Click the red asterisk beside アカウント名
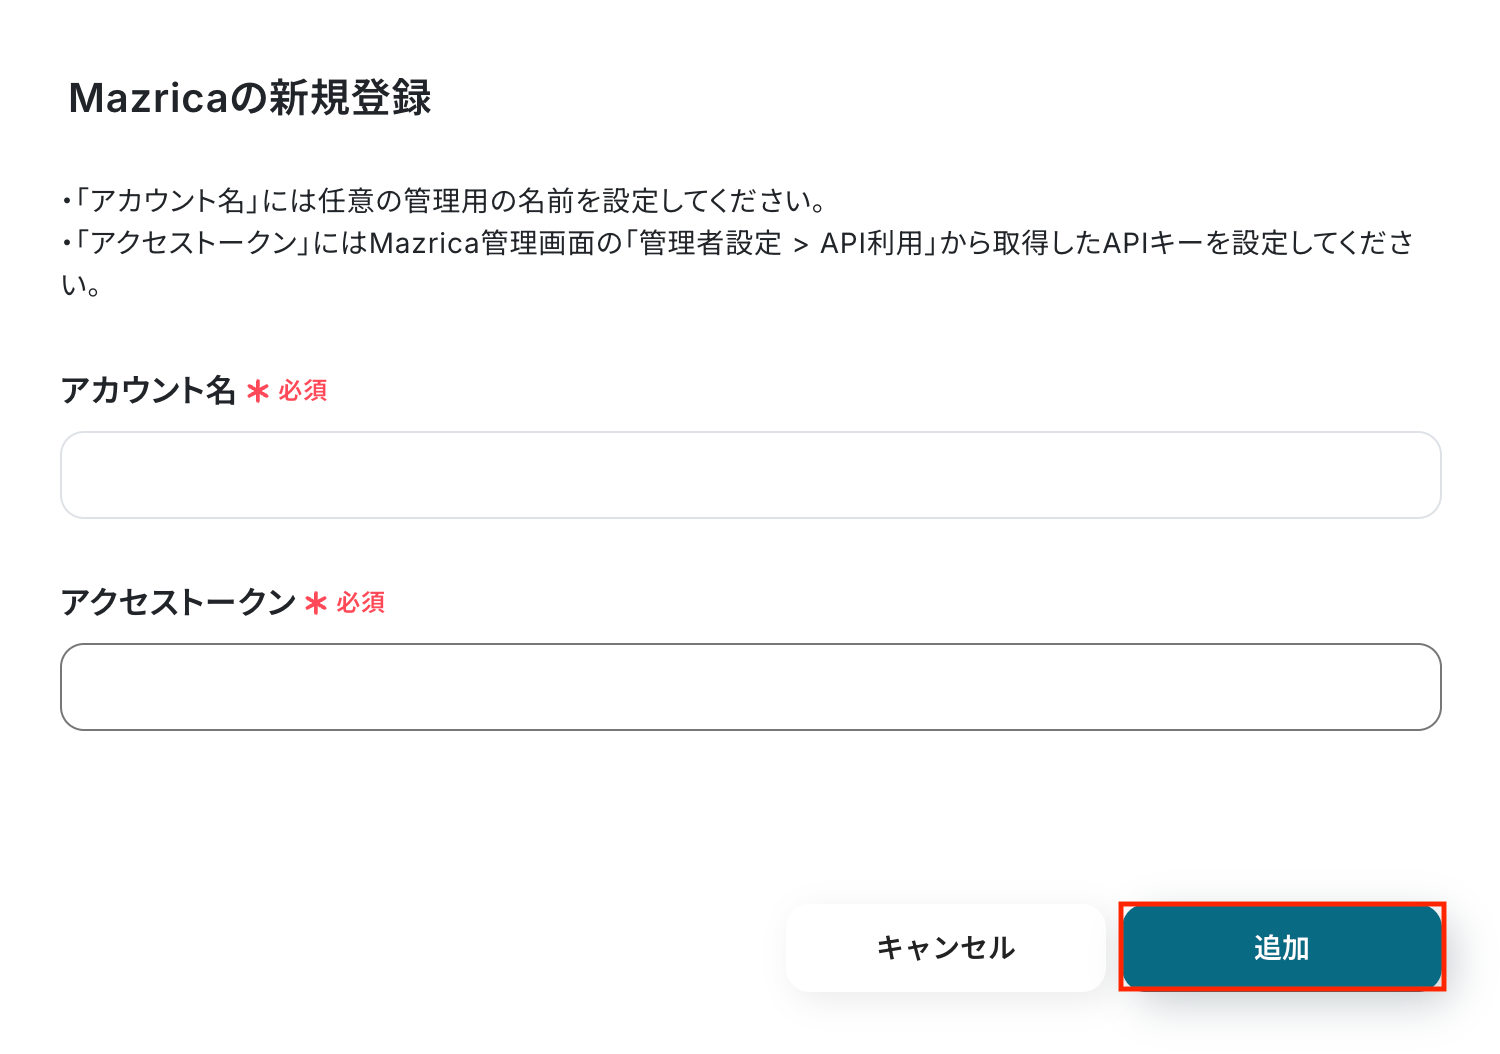 point(258,392)
